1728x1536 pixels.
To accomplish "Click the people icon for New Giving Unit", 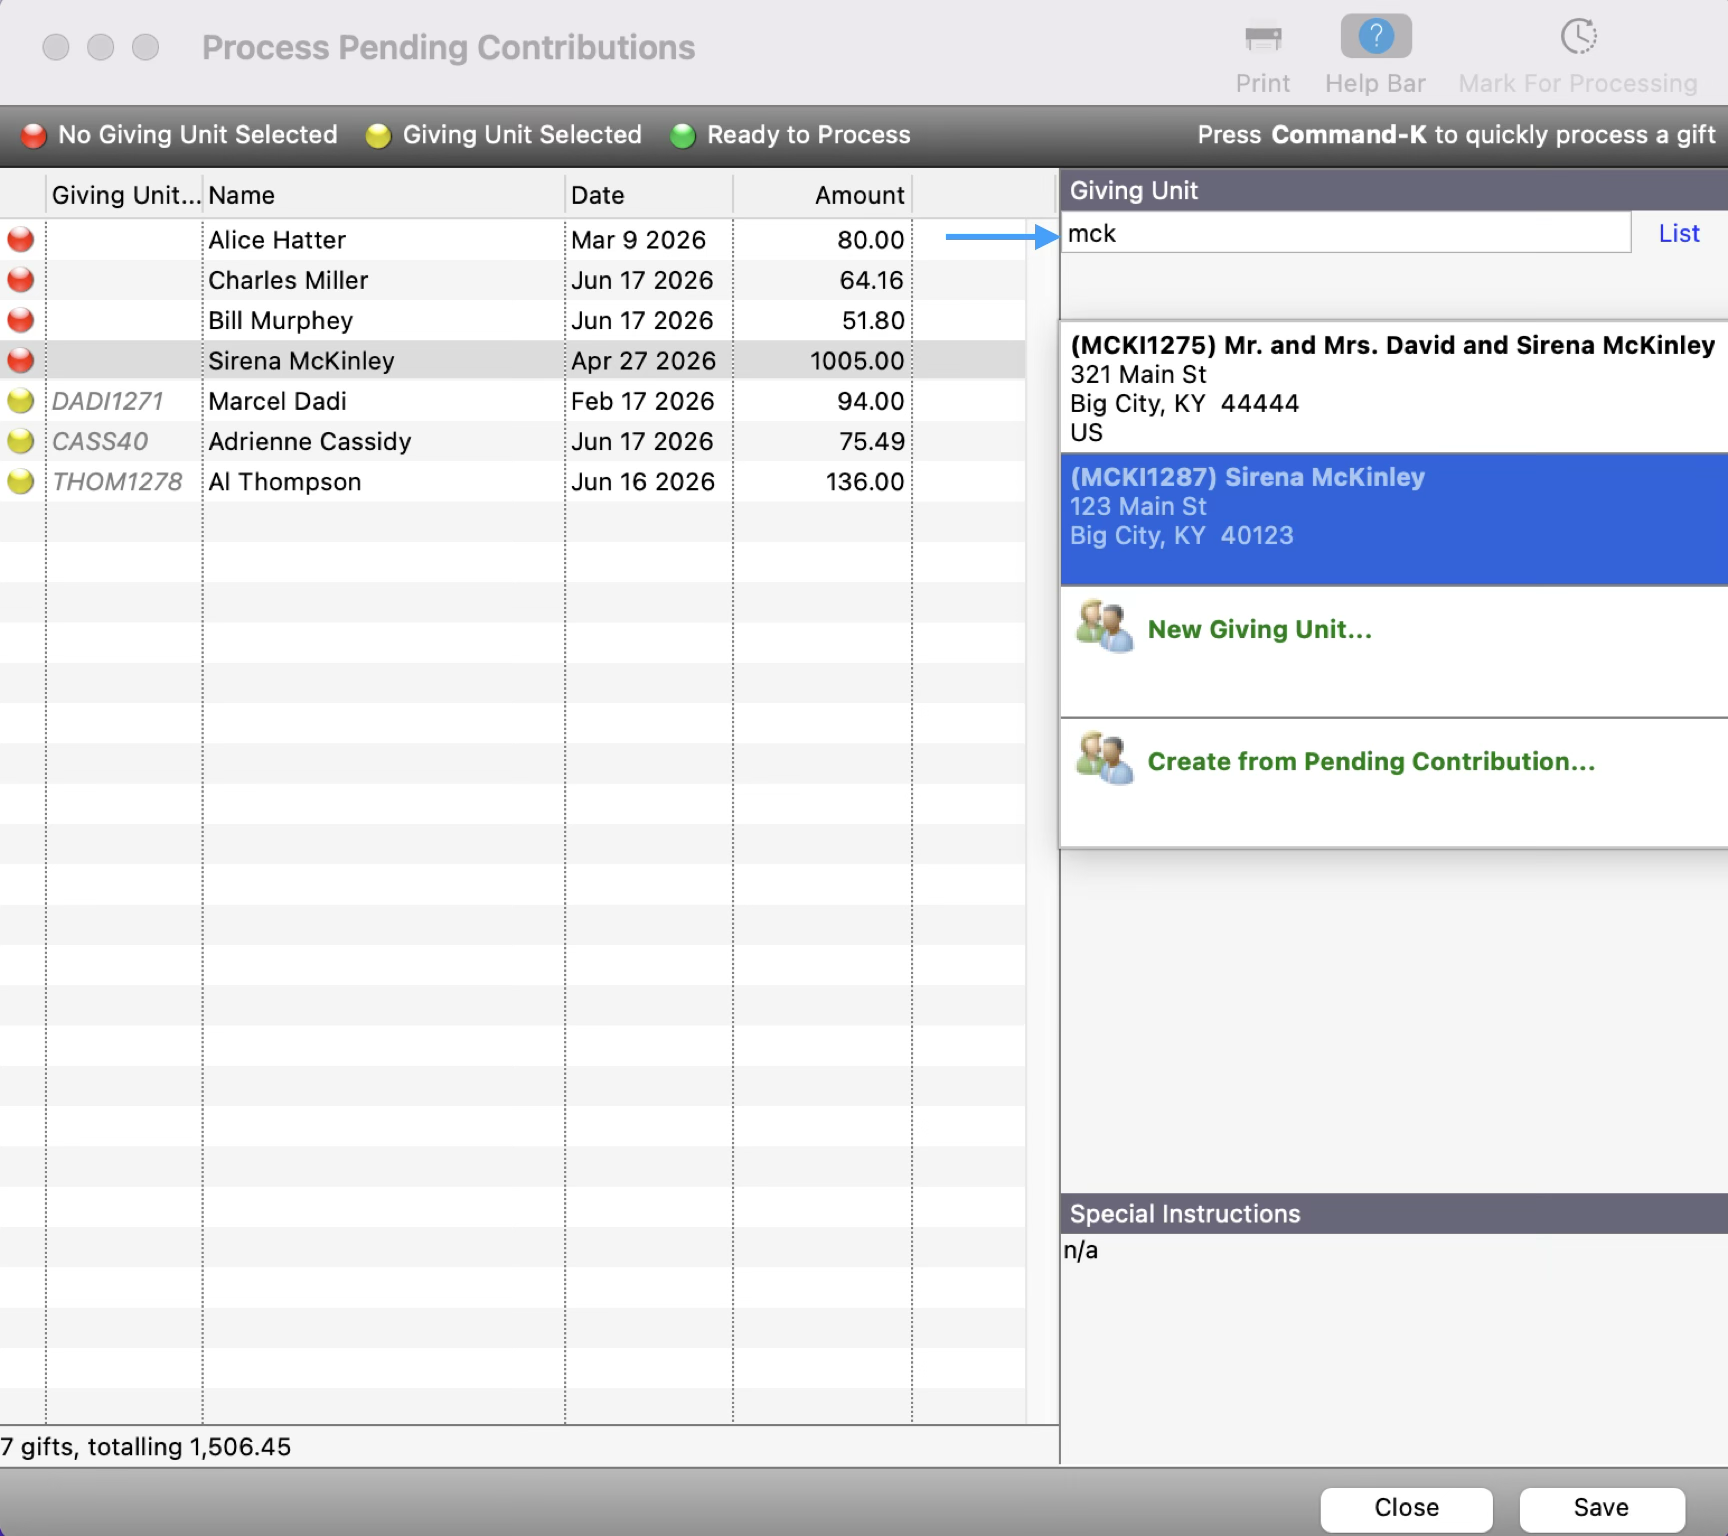I will pyautogui.click(x=1104, y=627).
